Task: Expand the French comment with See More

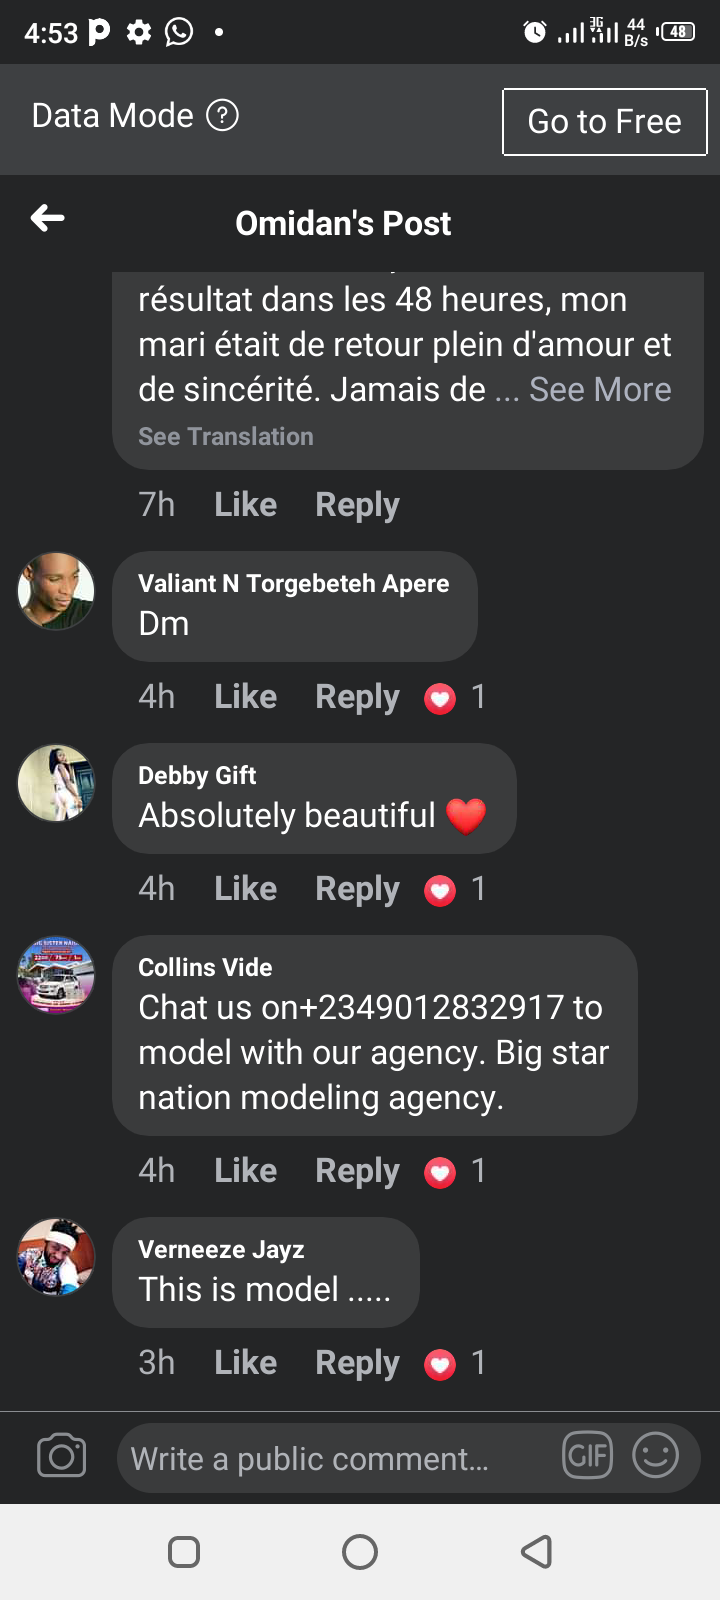Action: (600, 390)
